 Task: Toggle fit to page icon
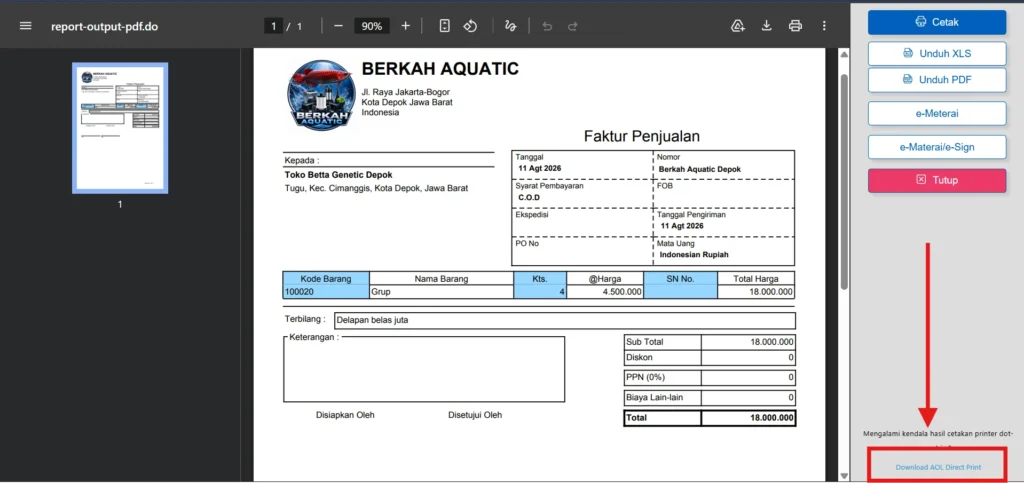[x=445, y=26]
